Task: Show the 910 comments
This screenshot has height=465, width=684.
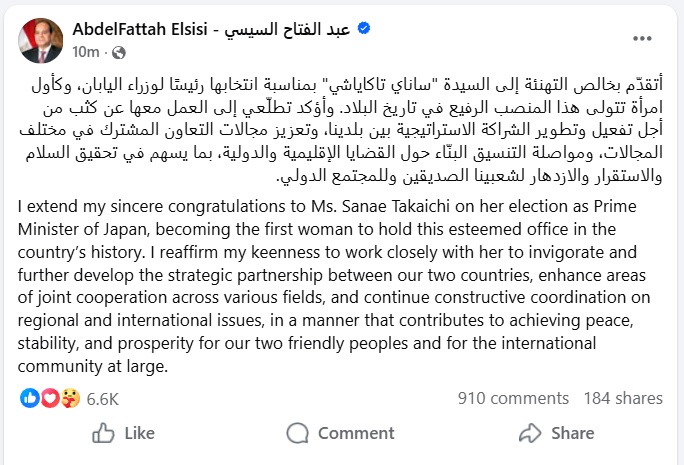Action: tap(499, 398)
